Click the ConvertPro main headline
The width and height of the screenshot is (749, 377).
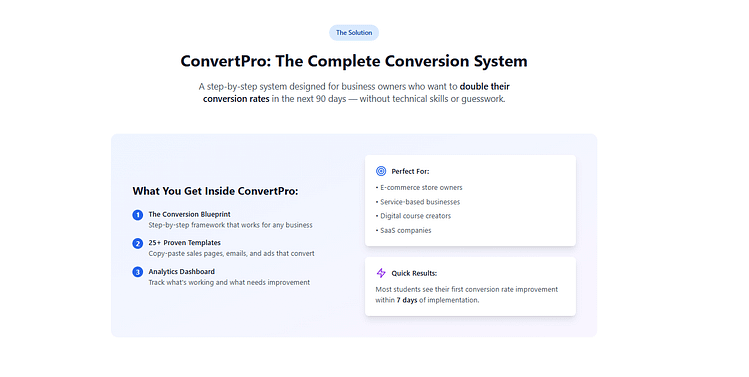pyautogui.click(x=354, y=61)
